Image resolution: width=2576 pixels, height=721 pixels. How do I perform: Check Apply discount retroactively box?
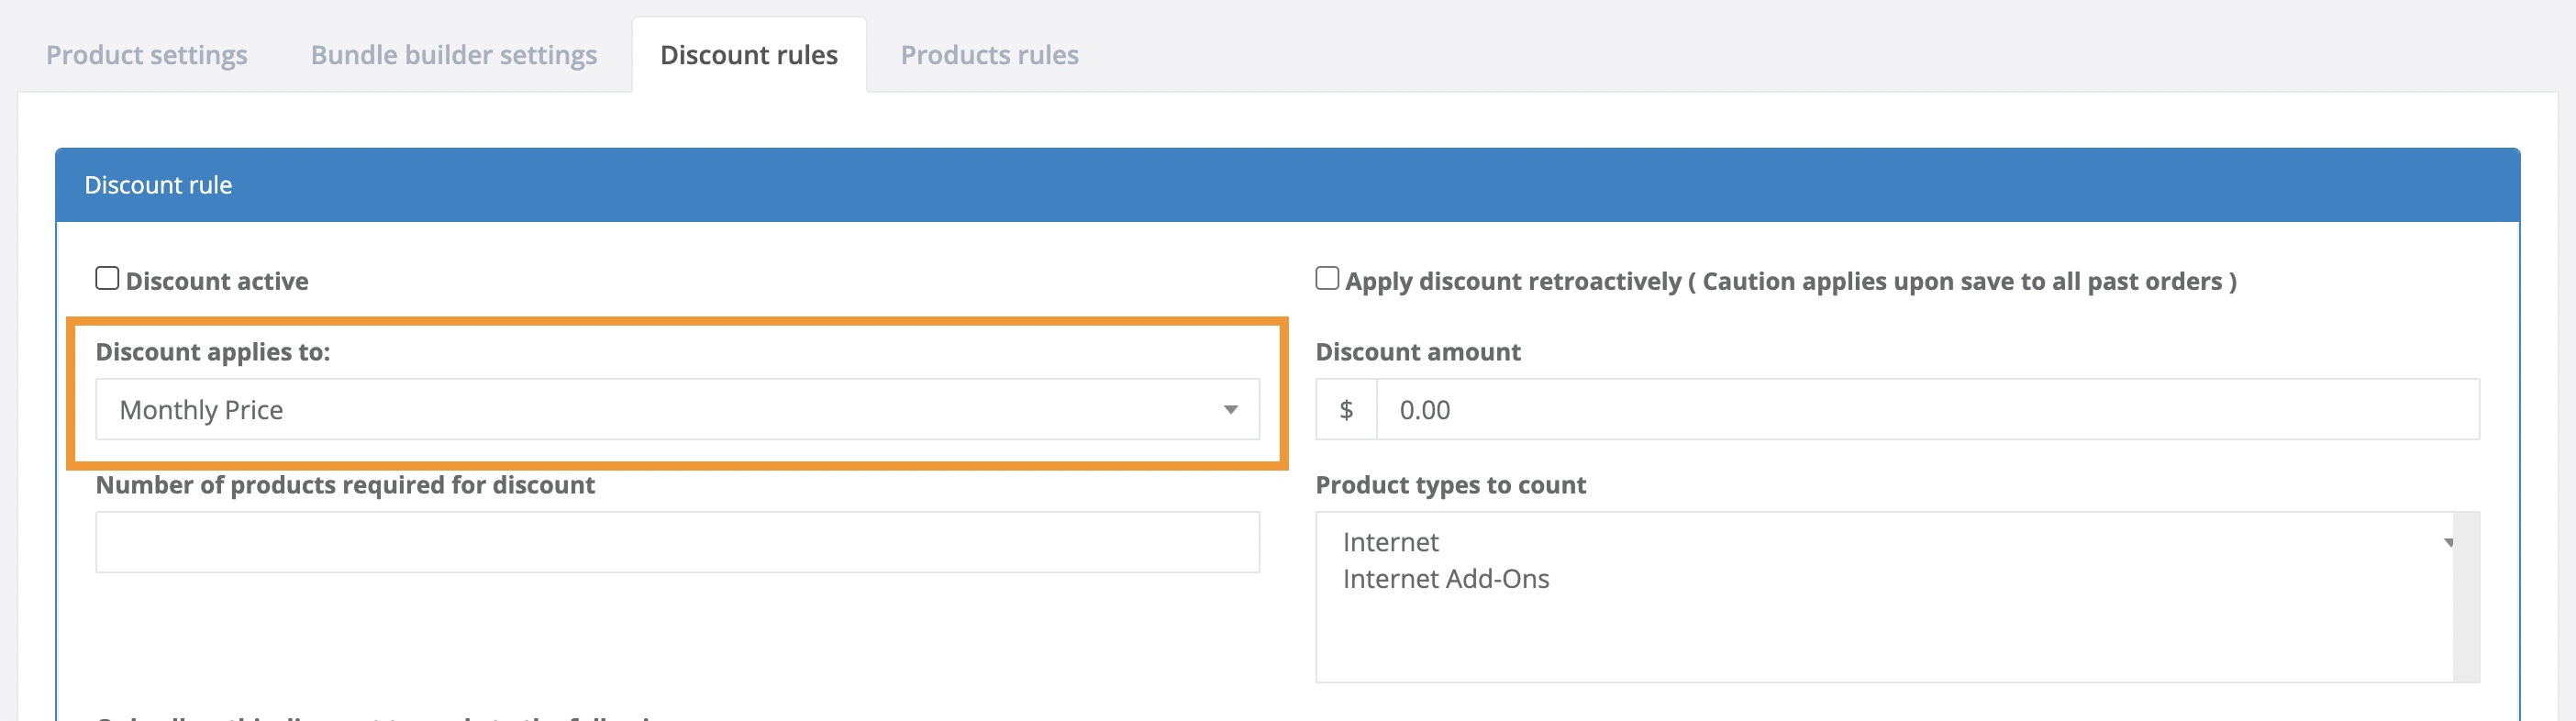coord(1326,279)
